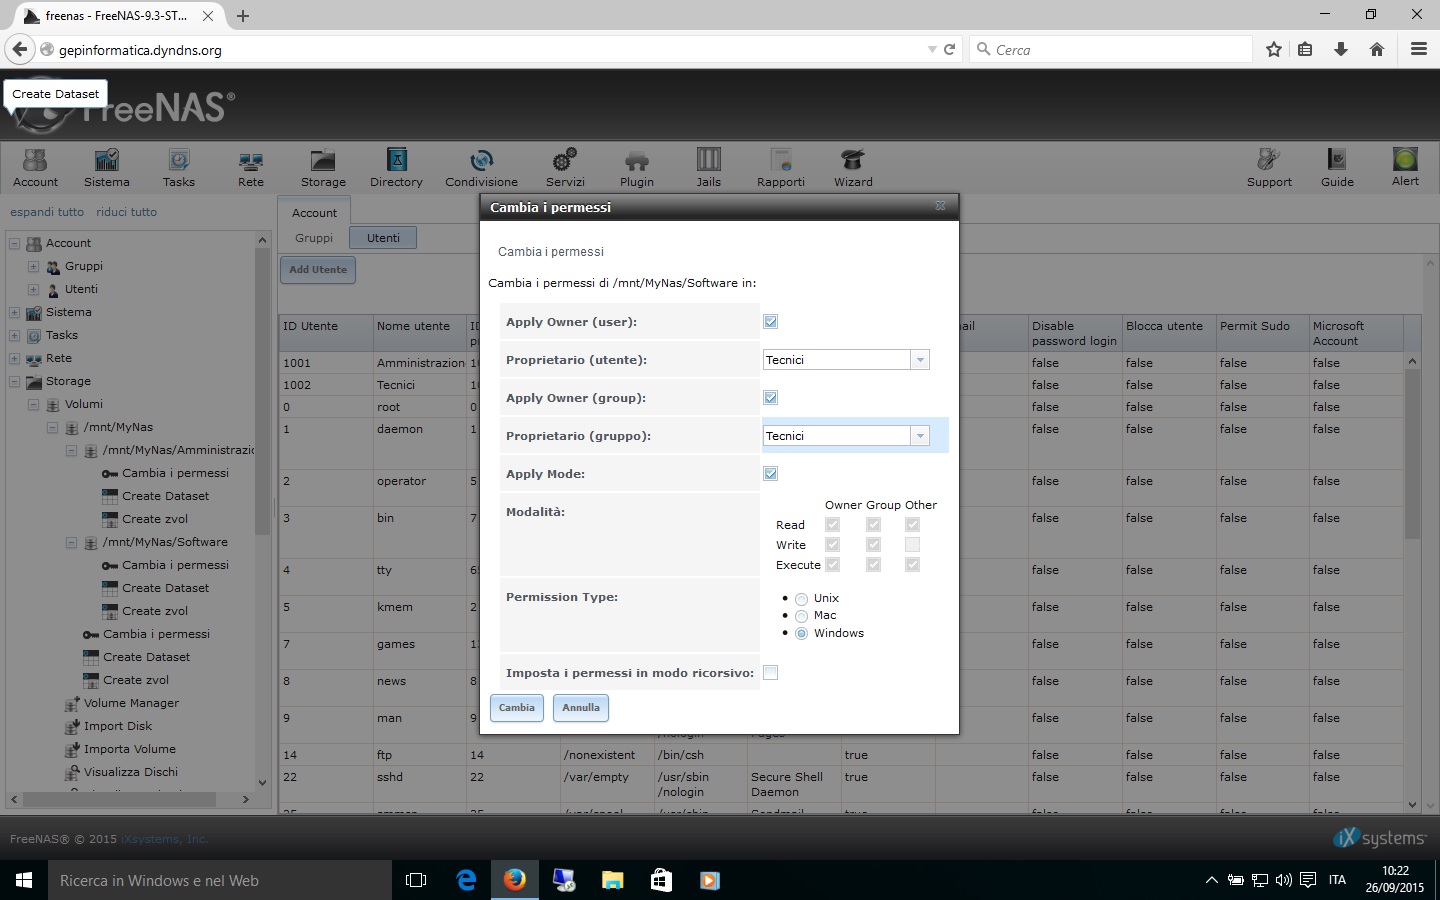This screenshot has height=900, width=1440.
Task: Cancel with the Annulla button
Action: tap(581, 707)
